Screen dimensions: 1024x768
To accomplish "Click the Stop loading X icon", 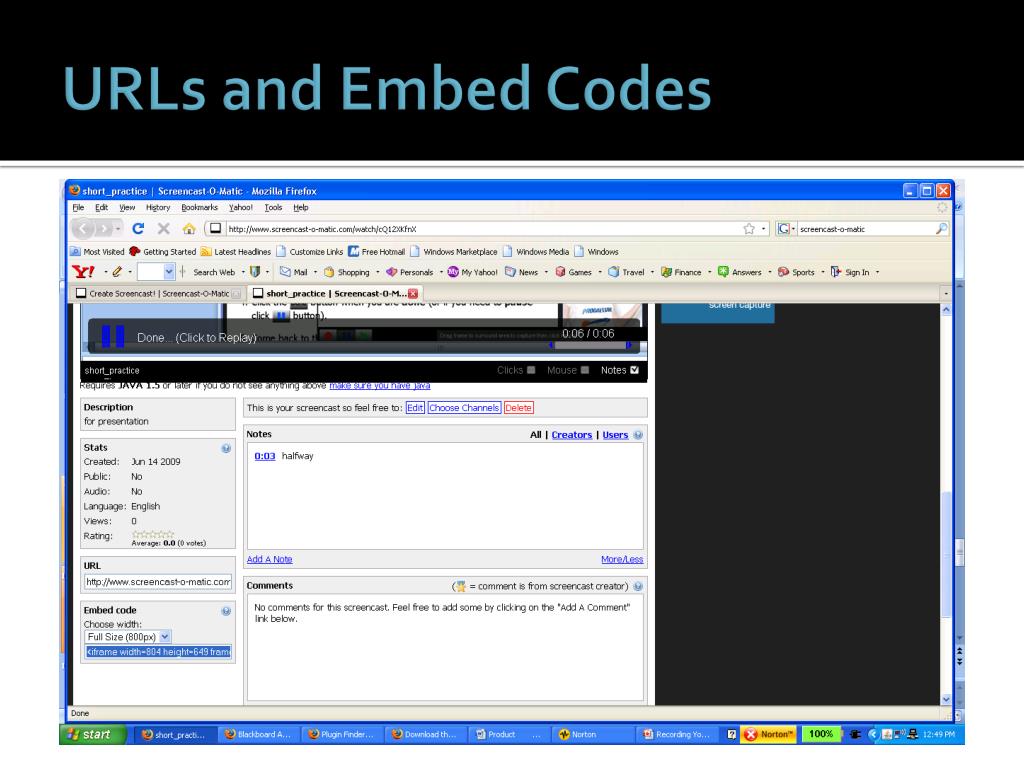I will coord(164,229).
